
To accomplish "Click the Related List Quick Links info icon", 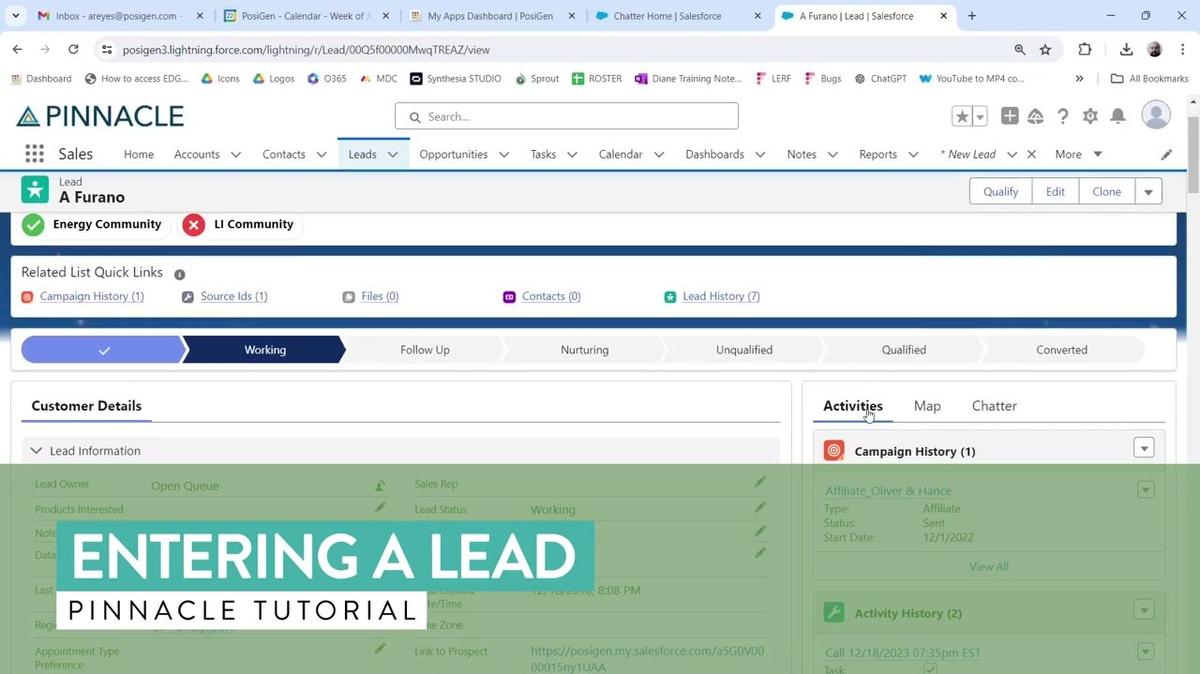I will tap(180, 274).
